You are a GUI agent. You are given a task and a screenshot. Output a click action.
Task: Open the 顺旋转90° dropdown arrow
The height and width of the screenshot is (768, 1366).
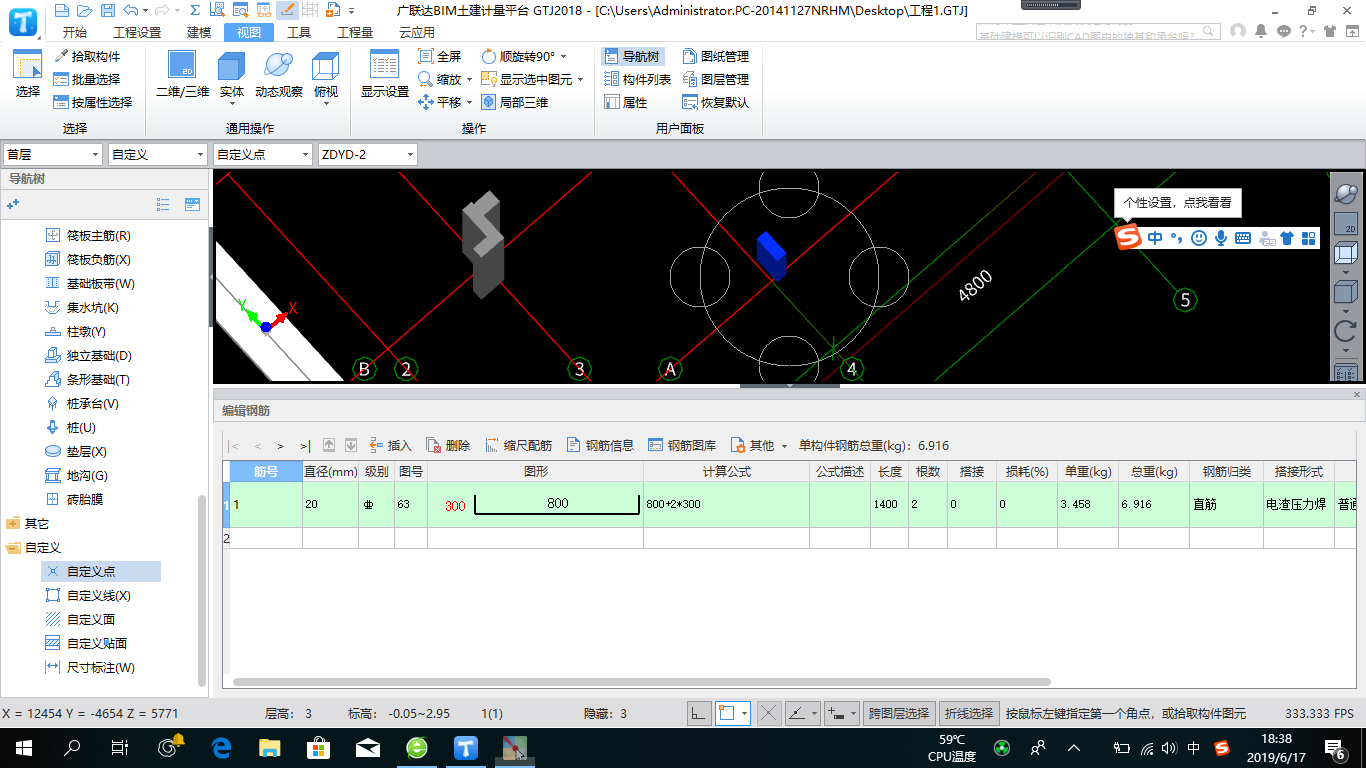click(563, 56)
